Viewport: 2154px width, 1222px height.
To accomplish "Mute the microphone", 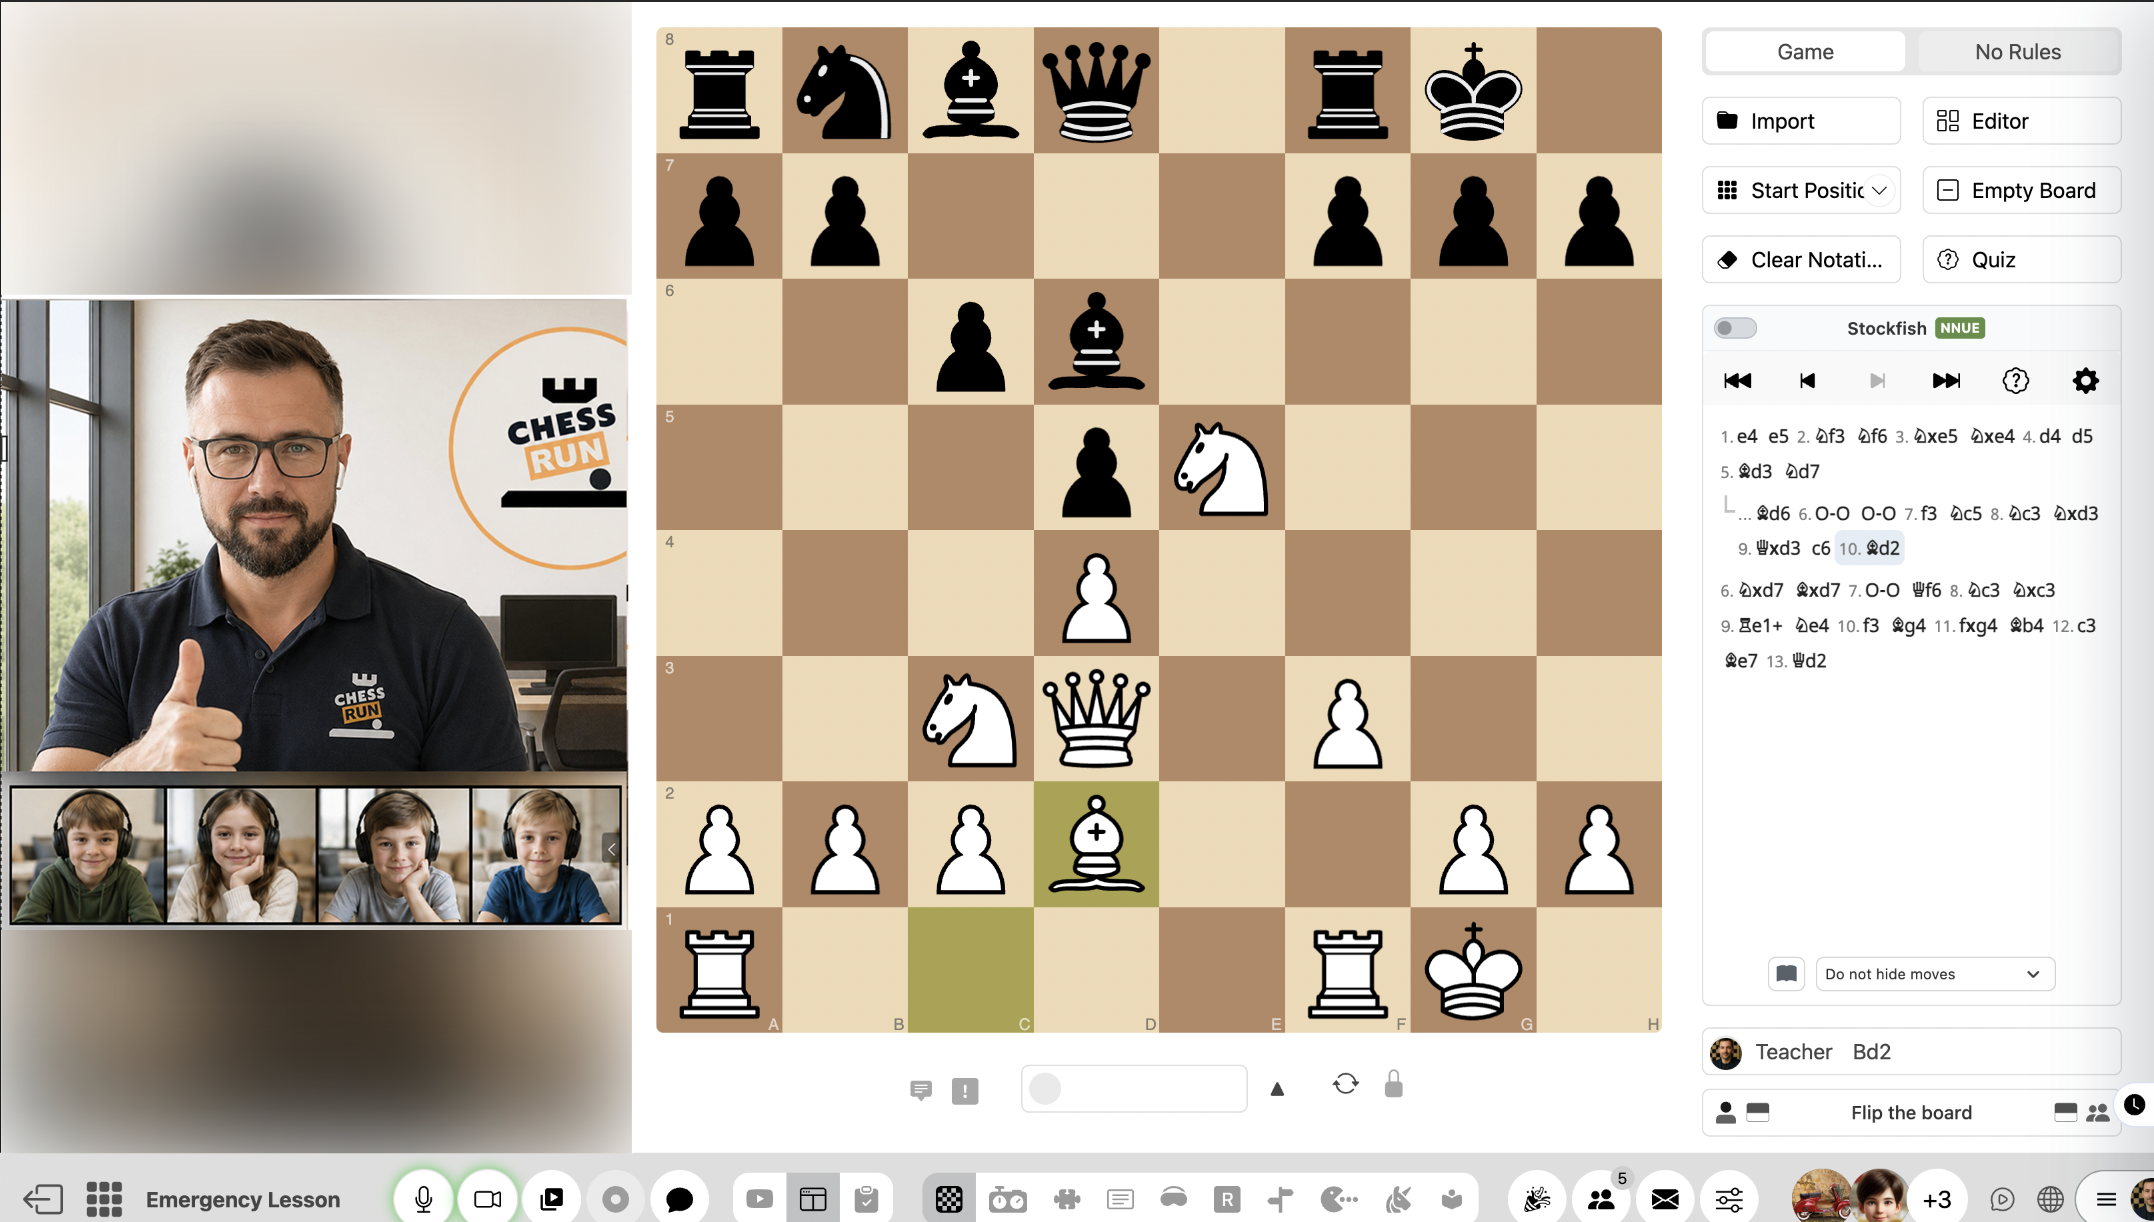I will (x=424, y=1198).
